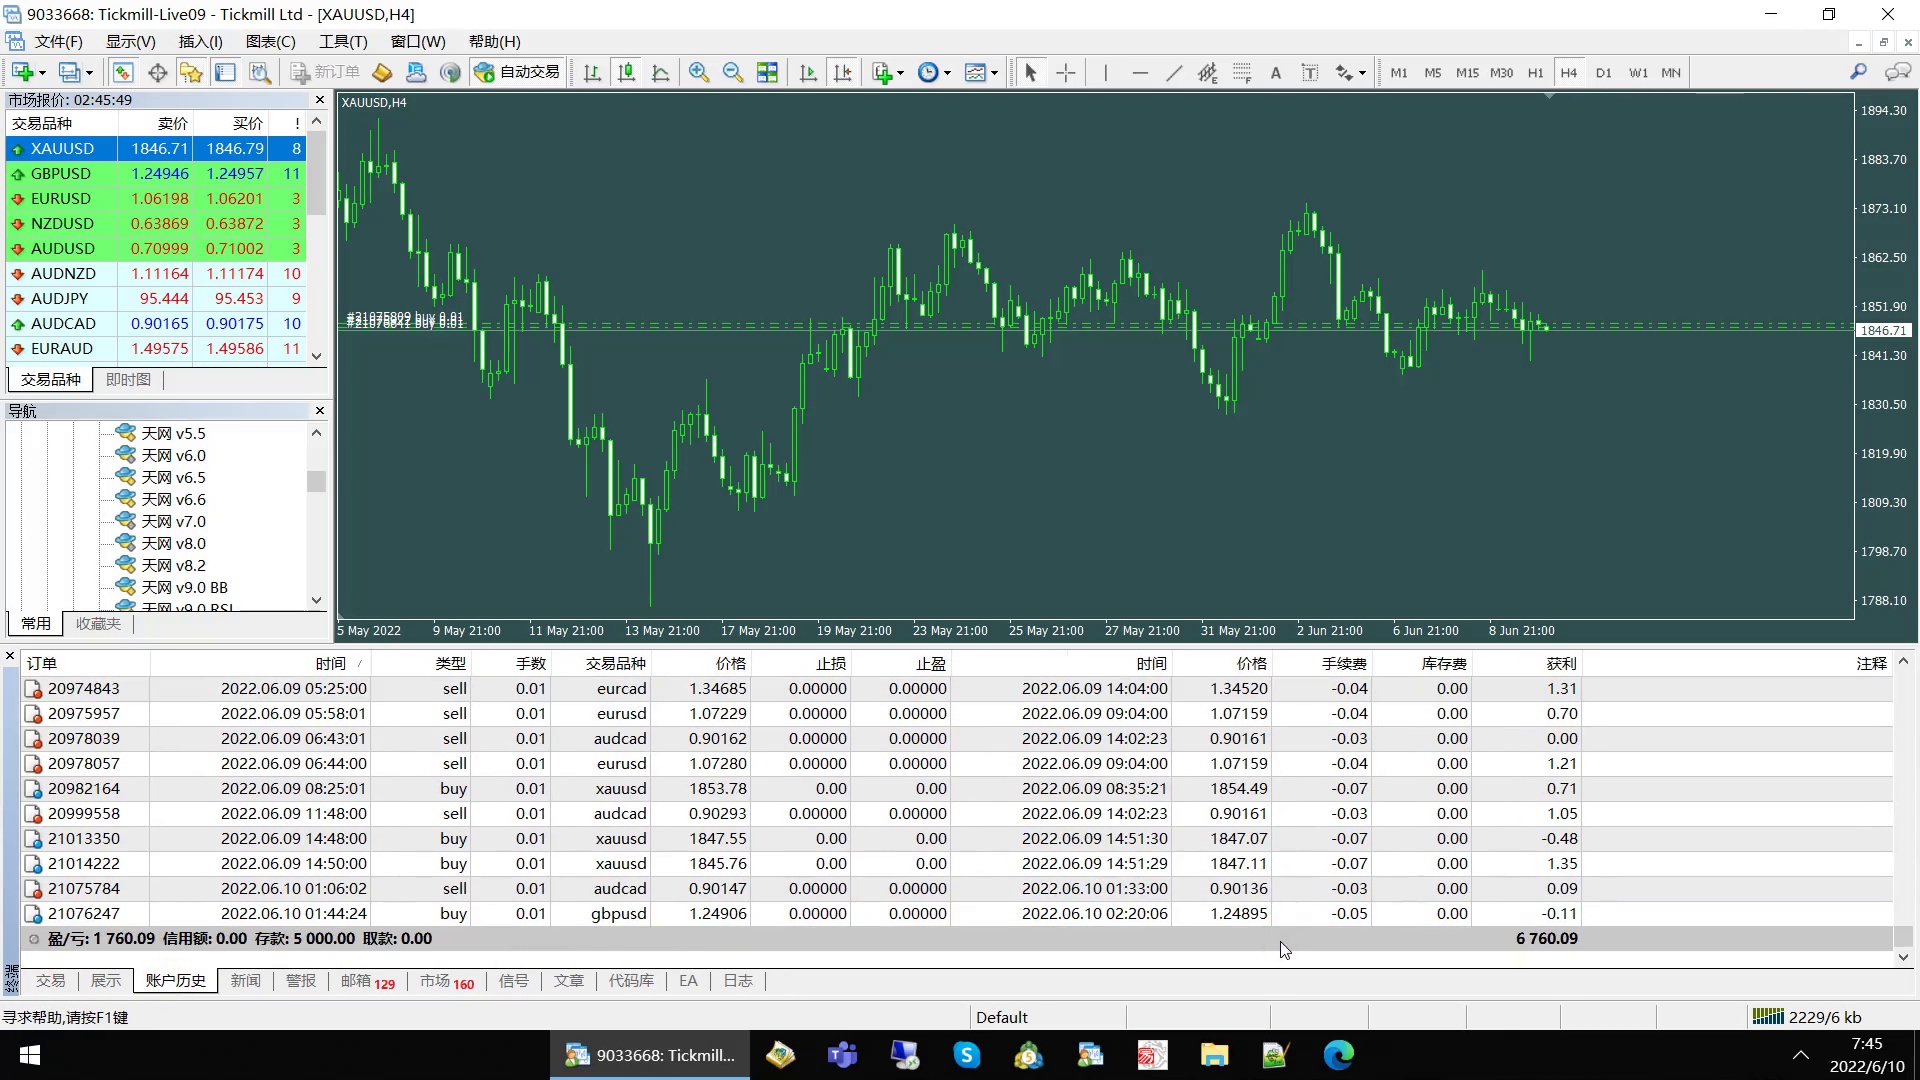Screen dimensions: 1920x1080
Task: Click the tile windows icon
Action: click(x=767, y=73)
